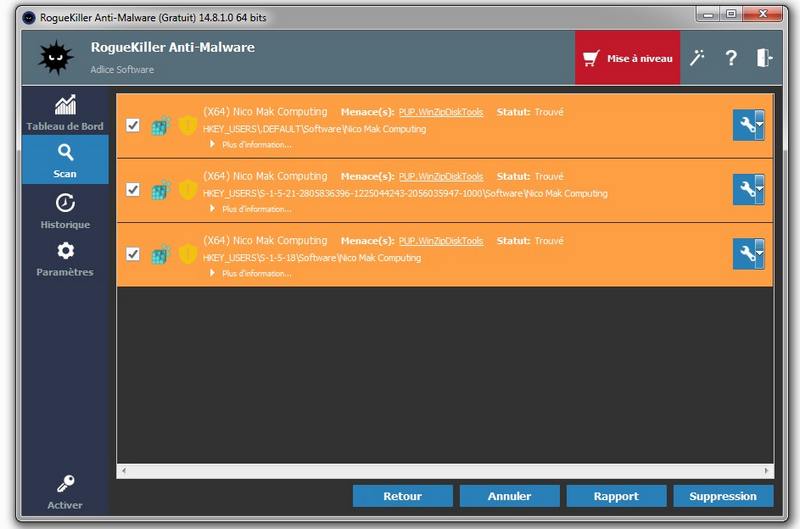This screenshot has width=800, height=529.
Task: Click WinZip registry icon on S-1-5-21 entry
Action: [x=160, y=190]
